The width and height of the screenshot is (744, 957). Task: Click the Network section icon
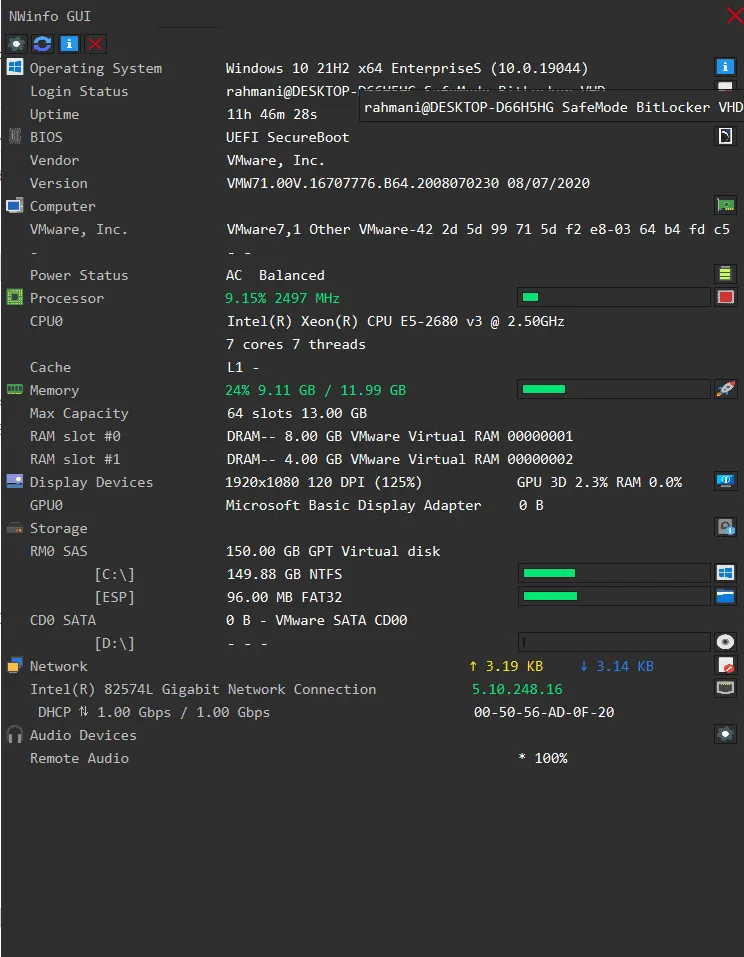point(15,665)
